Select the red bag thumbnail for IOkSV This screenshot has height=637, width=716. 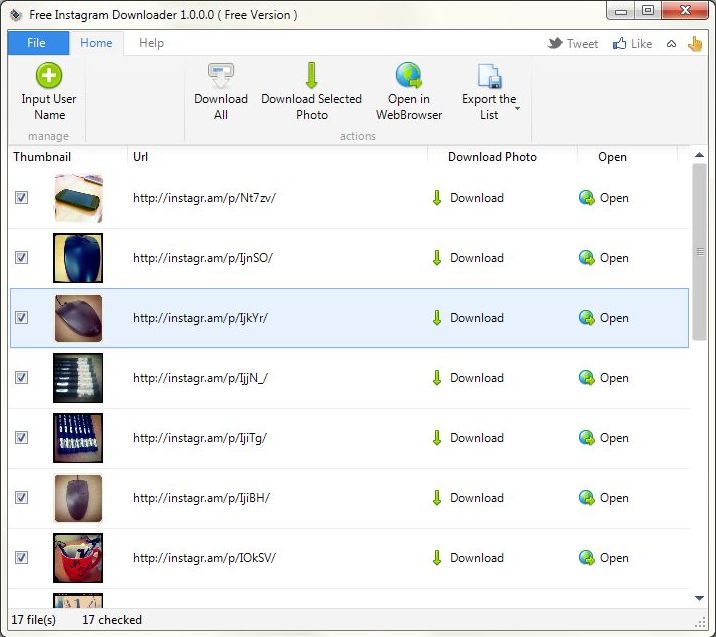click(x=78, y=558)
